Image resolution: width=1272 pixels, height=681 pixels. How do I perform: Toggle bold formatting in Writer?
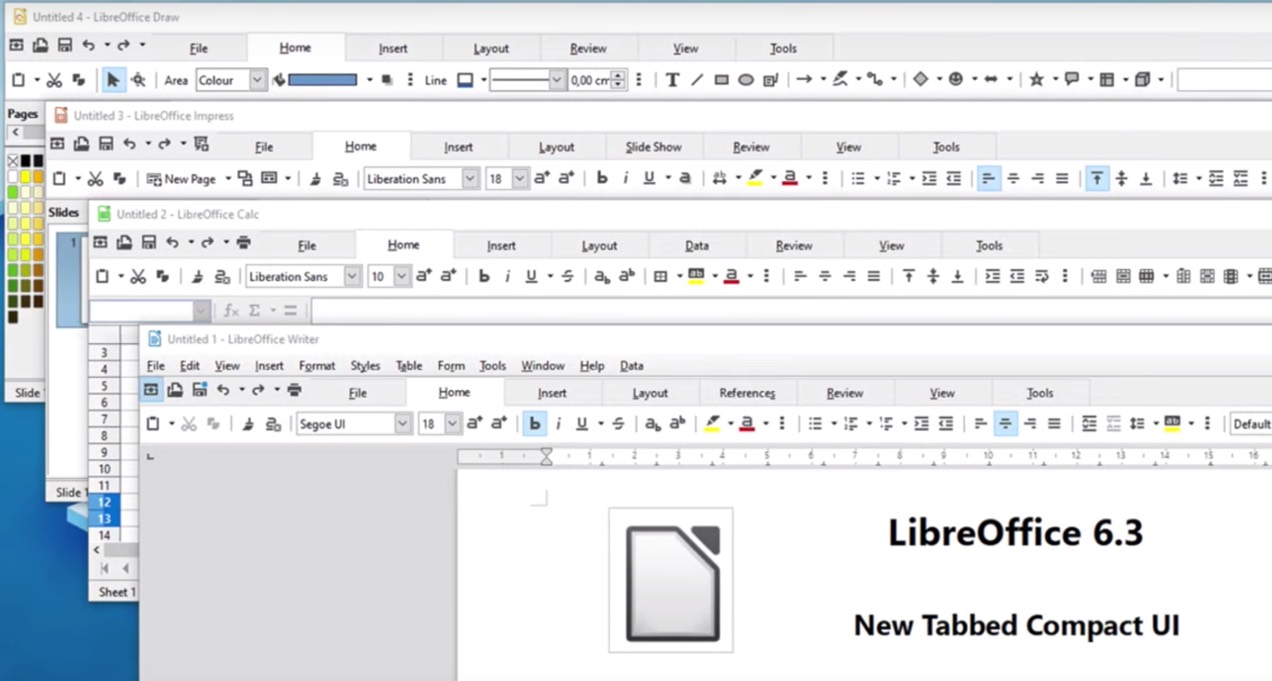click(x=534, y=423)
